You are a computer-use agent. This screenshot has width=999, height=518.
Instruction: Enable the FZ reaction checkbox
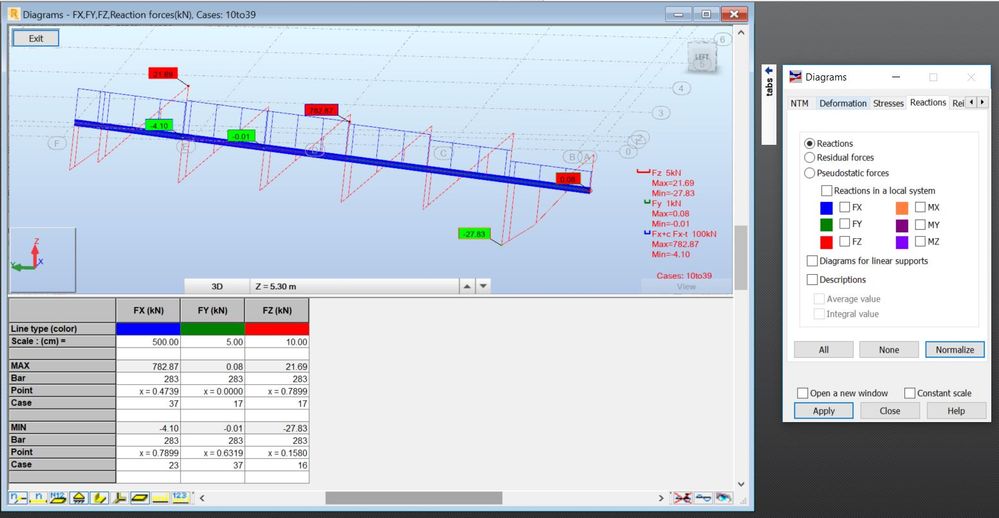(844, 241)
